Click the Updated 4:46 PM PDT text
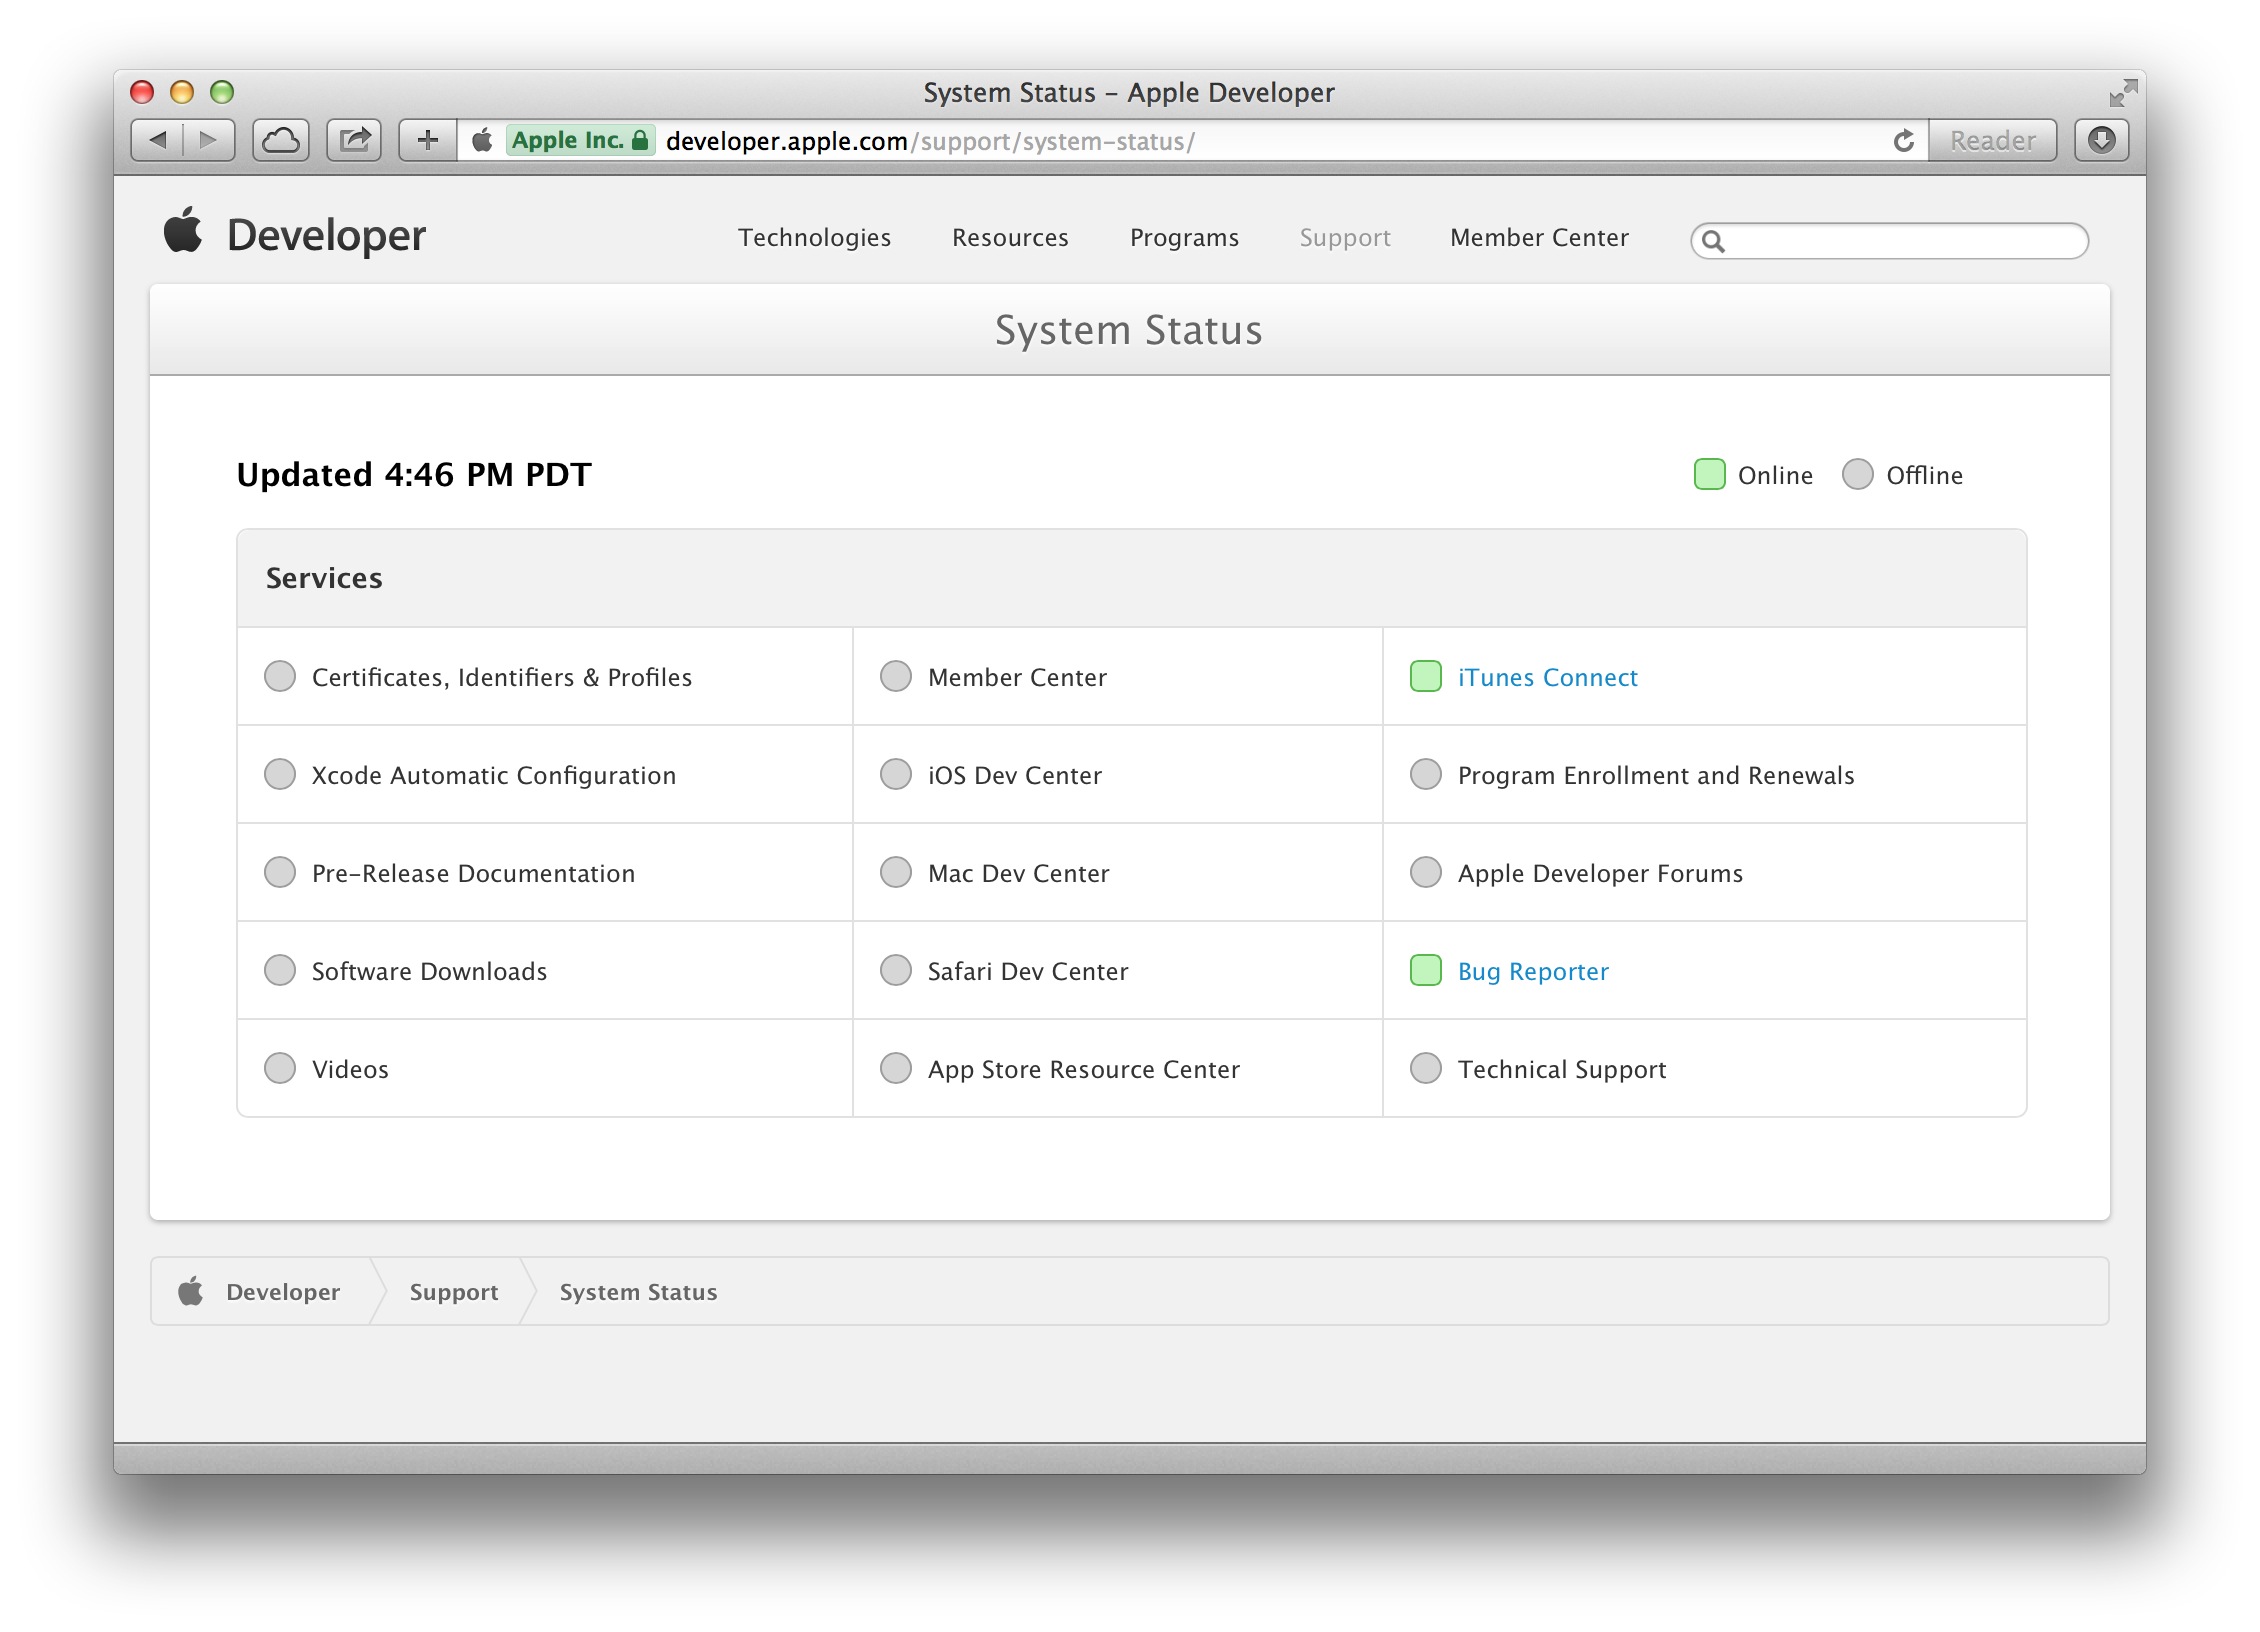The width and height of the screenshot is (2260, 1632). [x=414, y=474]
